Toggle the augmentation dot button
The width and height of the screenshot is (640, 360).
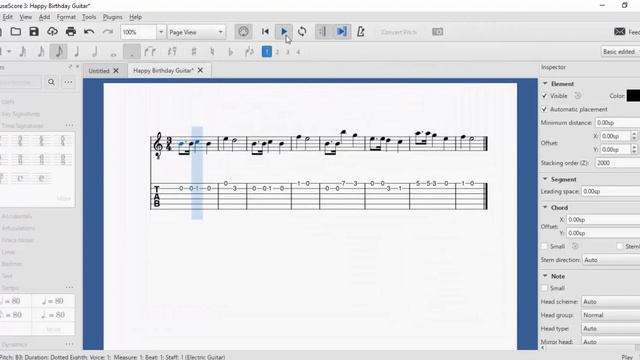pyautogui.click(x=132, y=52)
